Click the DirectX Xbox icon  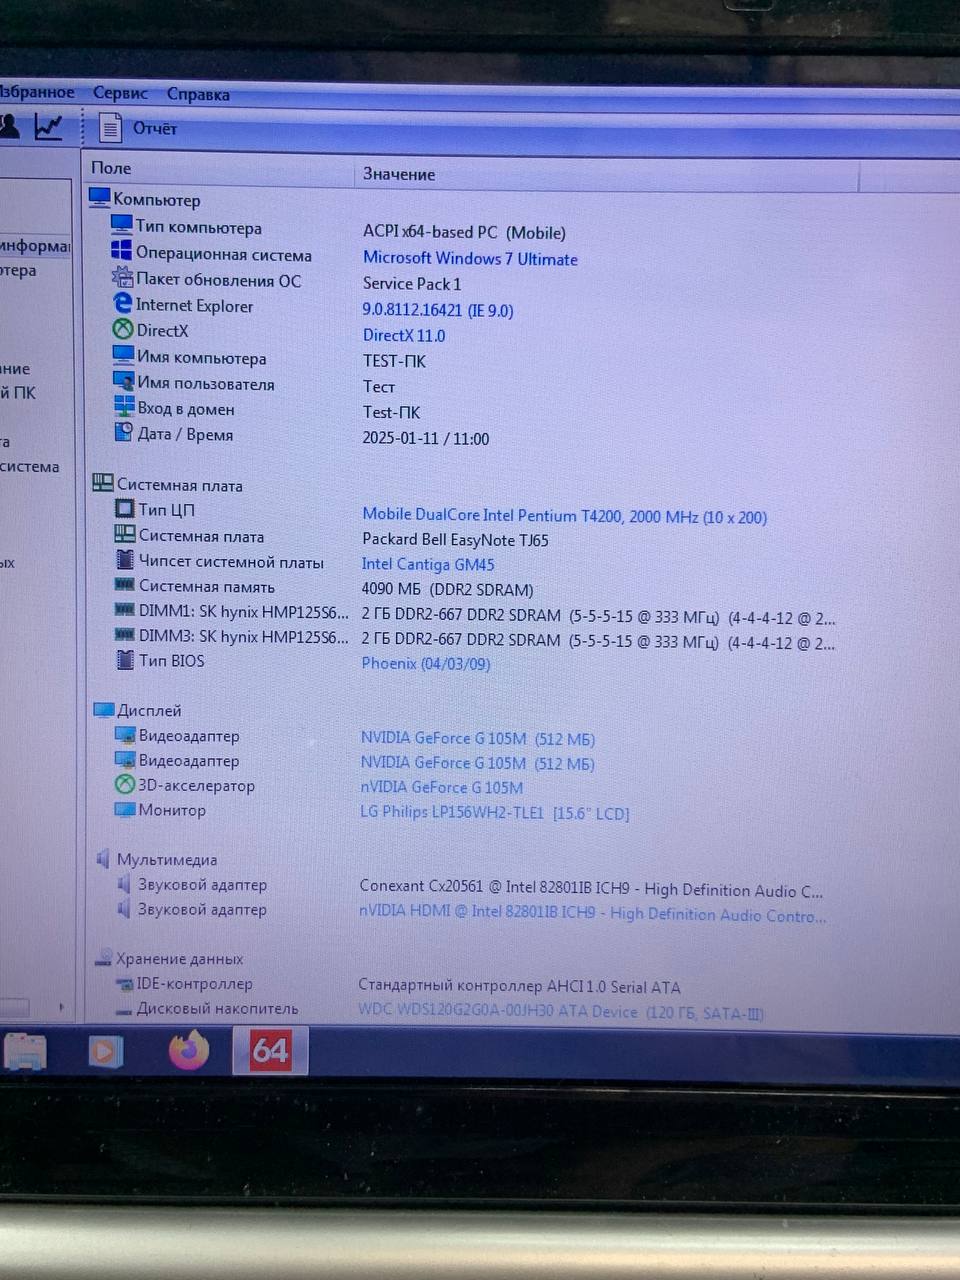[123, 329]
